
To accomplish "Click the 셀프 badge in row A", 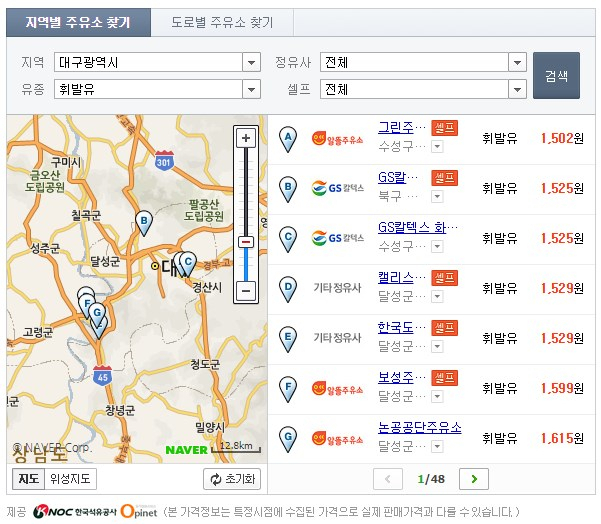I will click(x=445, y=128).
